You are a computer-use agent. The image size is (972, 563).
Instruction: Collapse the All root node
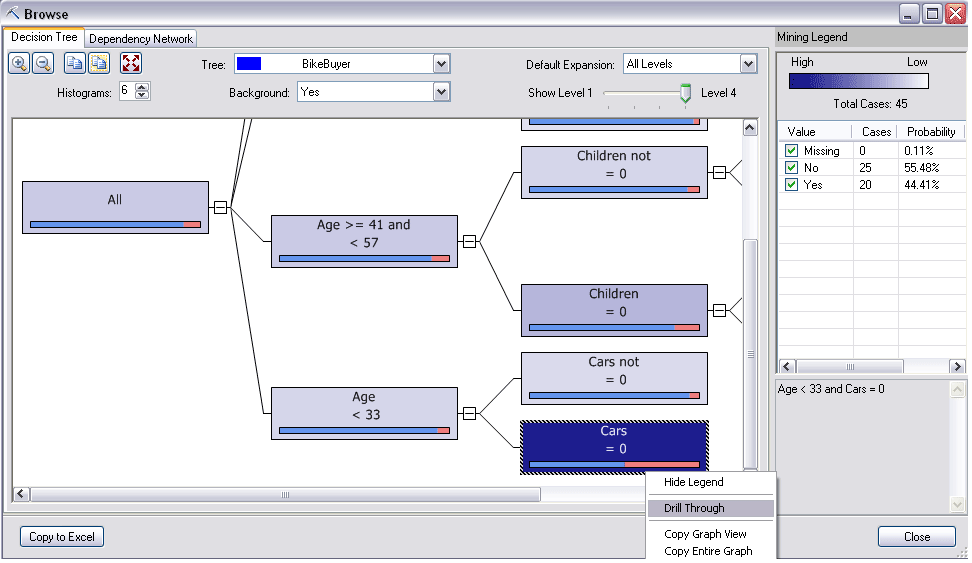coord(220,208)
